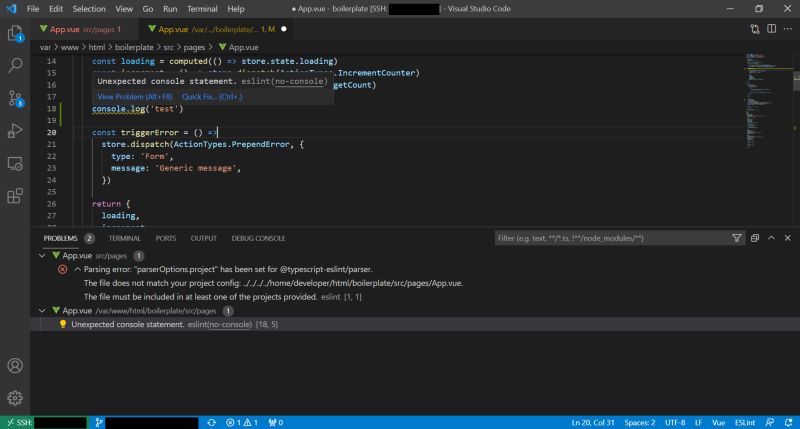The height and width of the screenshot is (429, 800).
Task: Open feedback icon in status bar
Action: tap(770, 422)
